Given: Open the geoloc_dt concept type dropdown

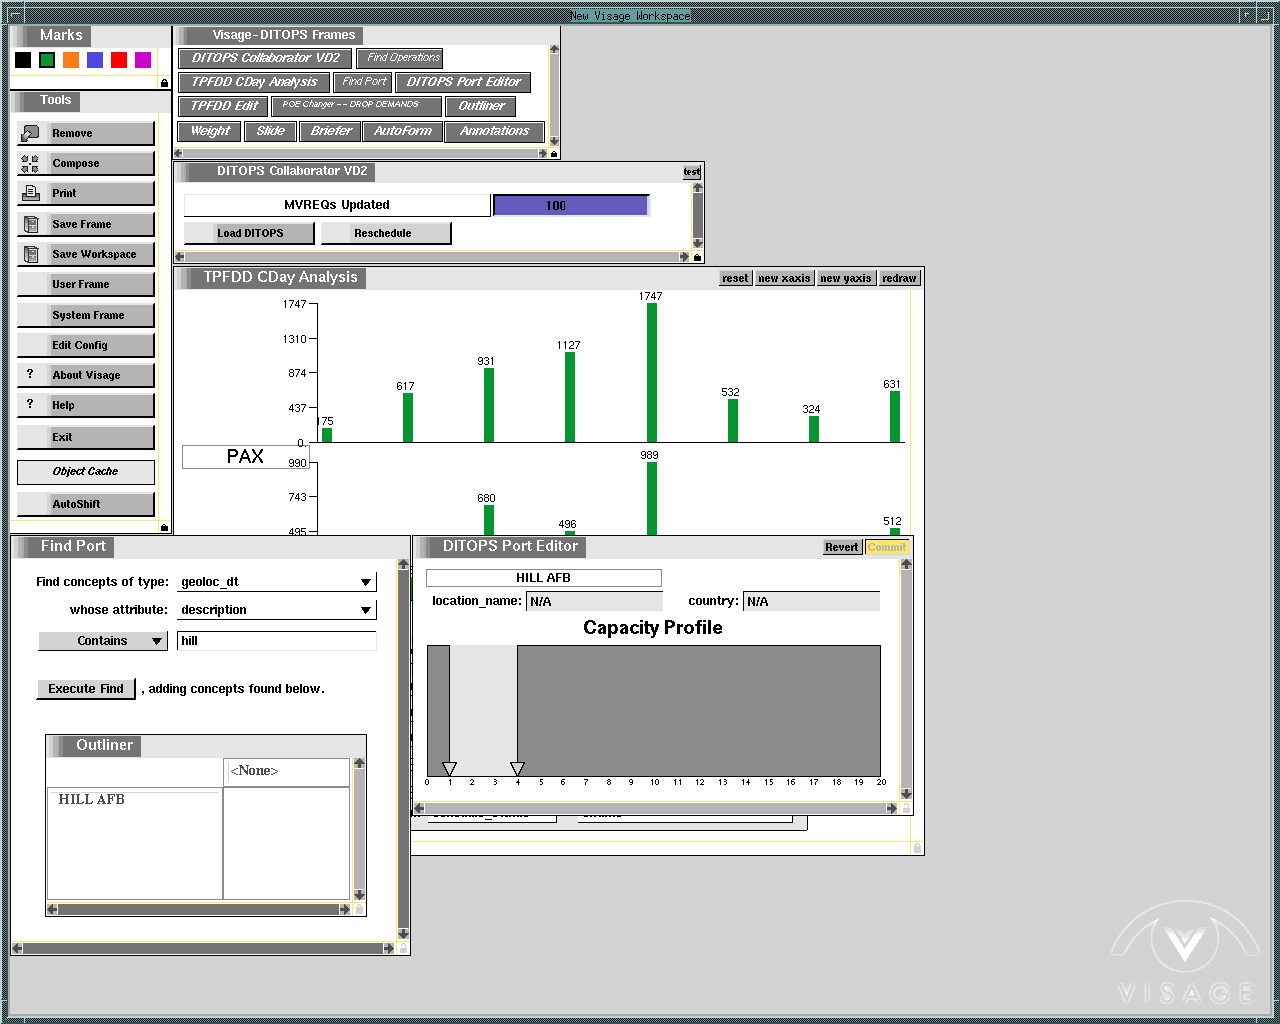Looking at the screenshot, I should [366, 582].
